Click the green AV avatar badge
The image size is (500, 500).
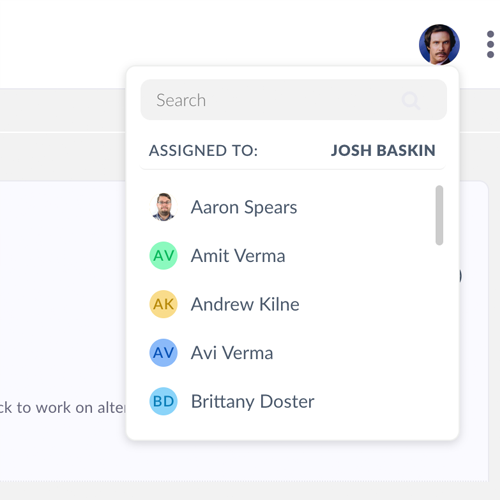pyautogui.click(x=163, y=256)
